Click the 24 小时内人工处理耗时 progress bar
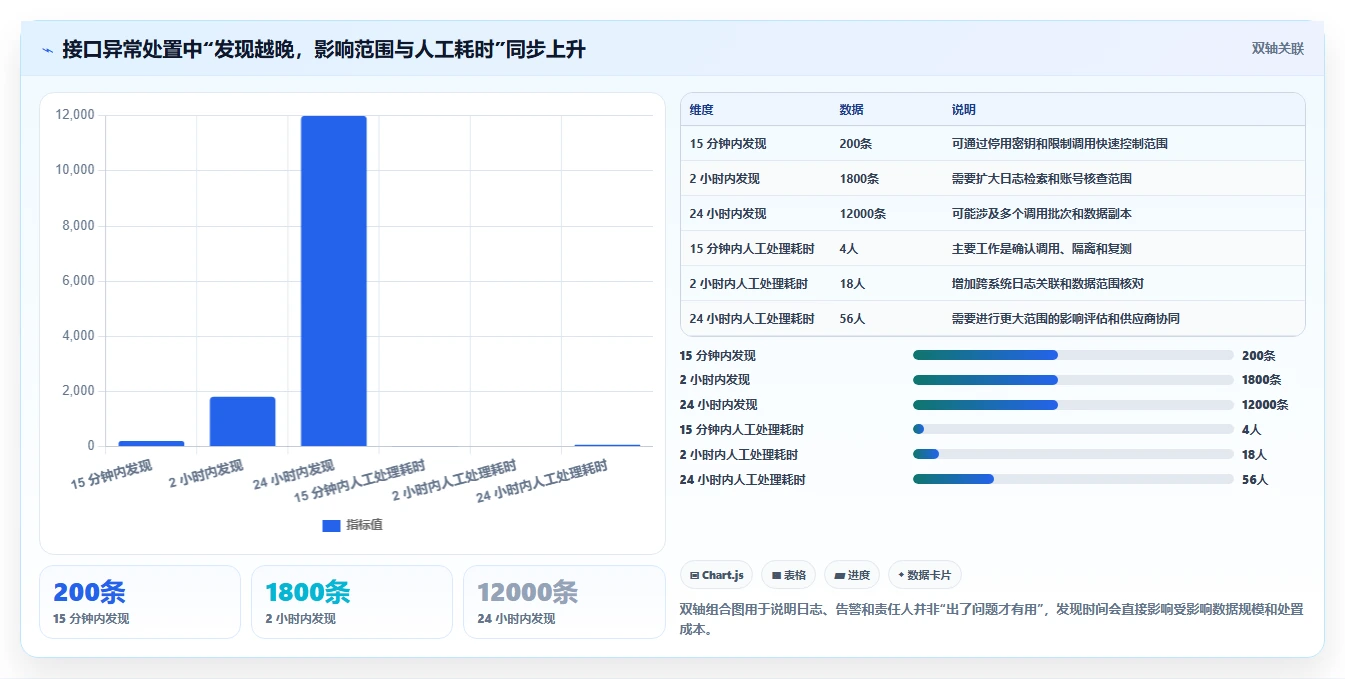 pos(1073,480)
